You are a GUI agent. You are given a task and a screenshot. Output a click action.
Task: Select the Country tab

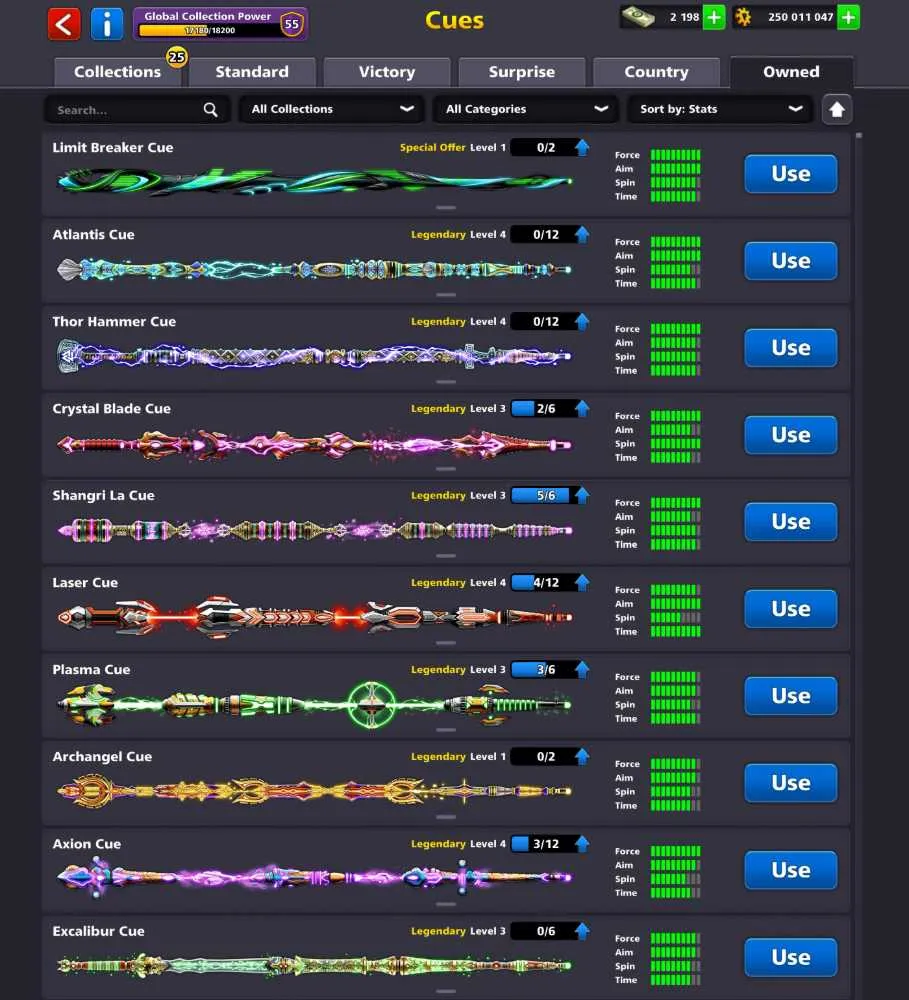(x=656, y=72)
